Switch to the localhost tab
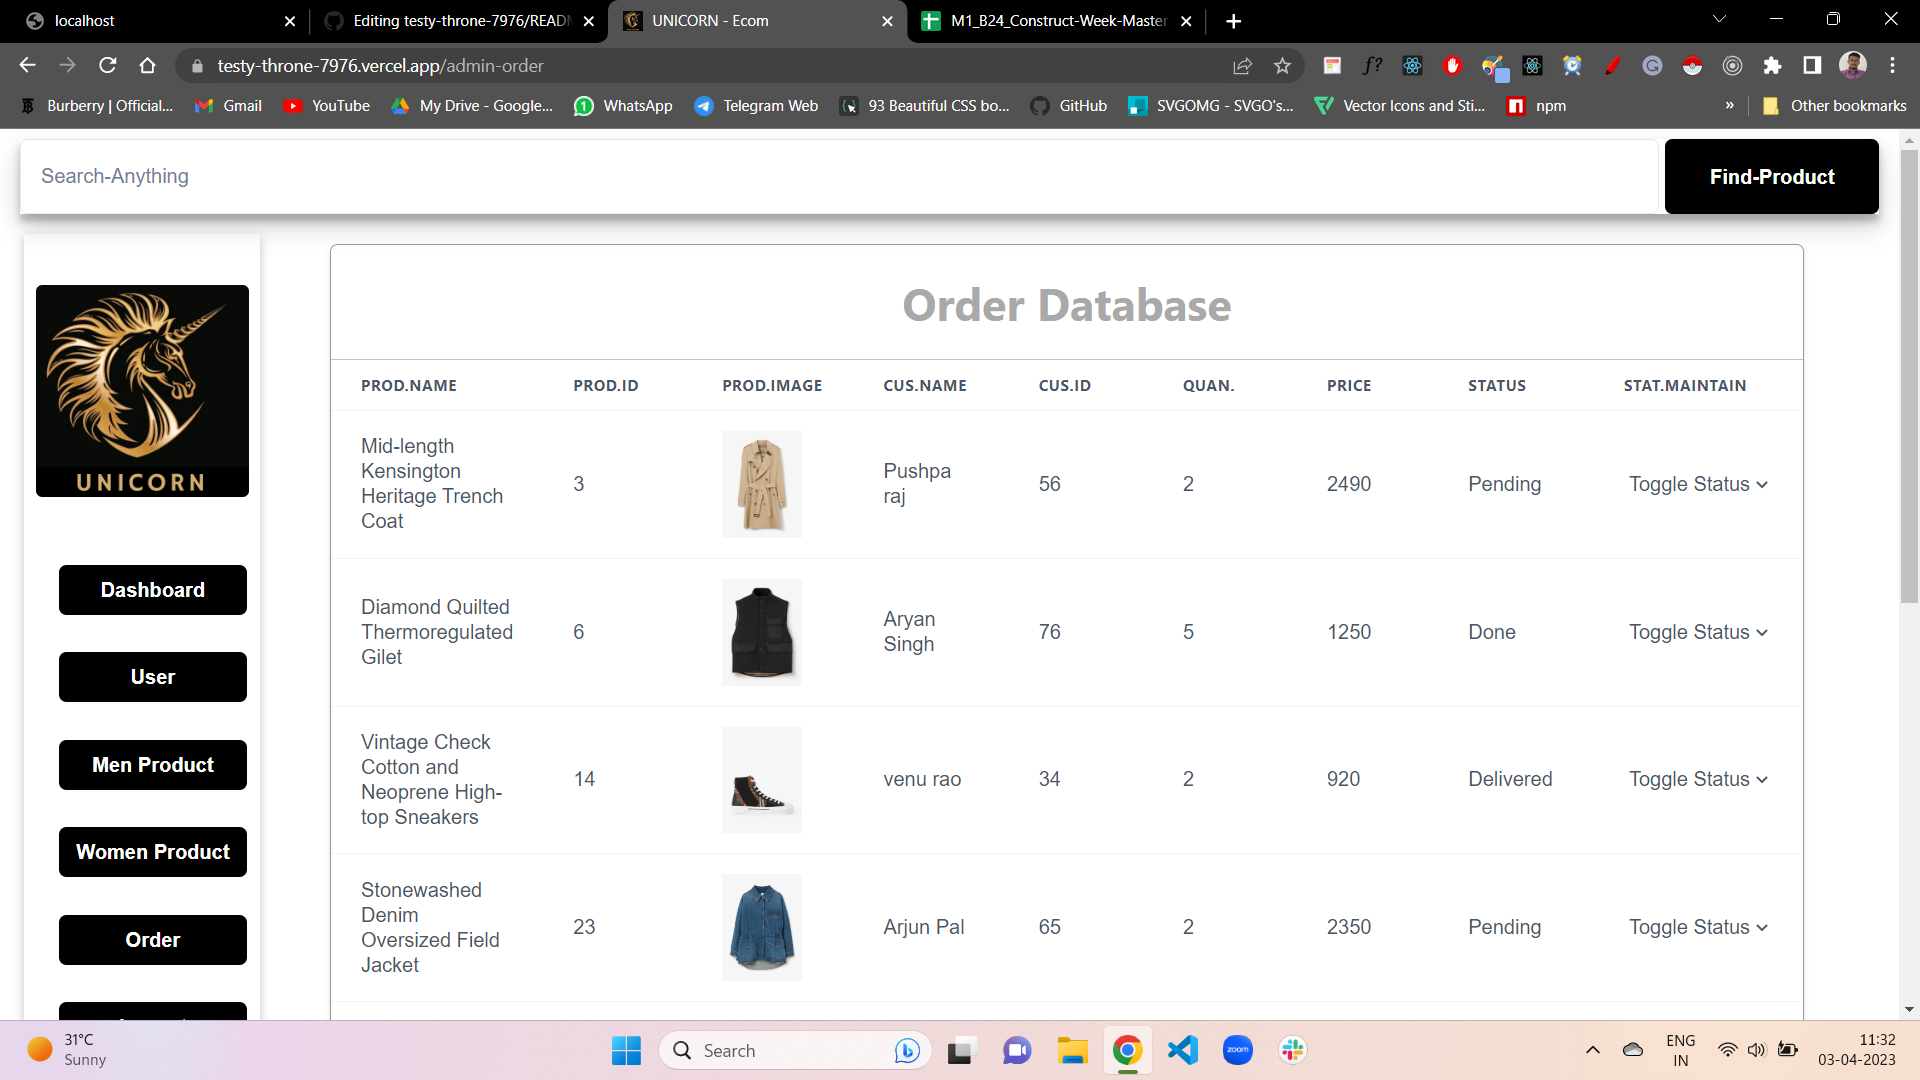Viewport: 1920px width, 1080px height. [x=150, y=20]
